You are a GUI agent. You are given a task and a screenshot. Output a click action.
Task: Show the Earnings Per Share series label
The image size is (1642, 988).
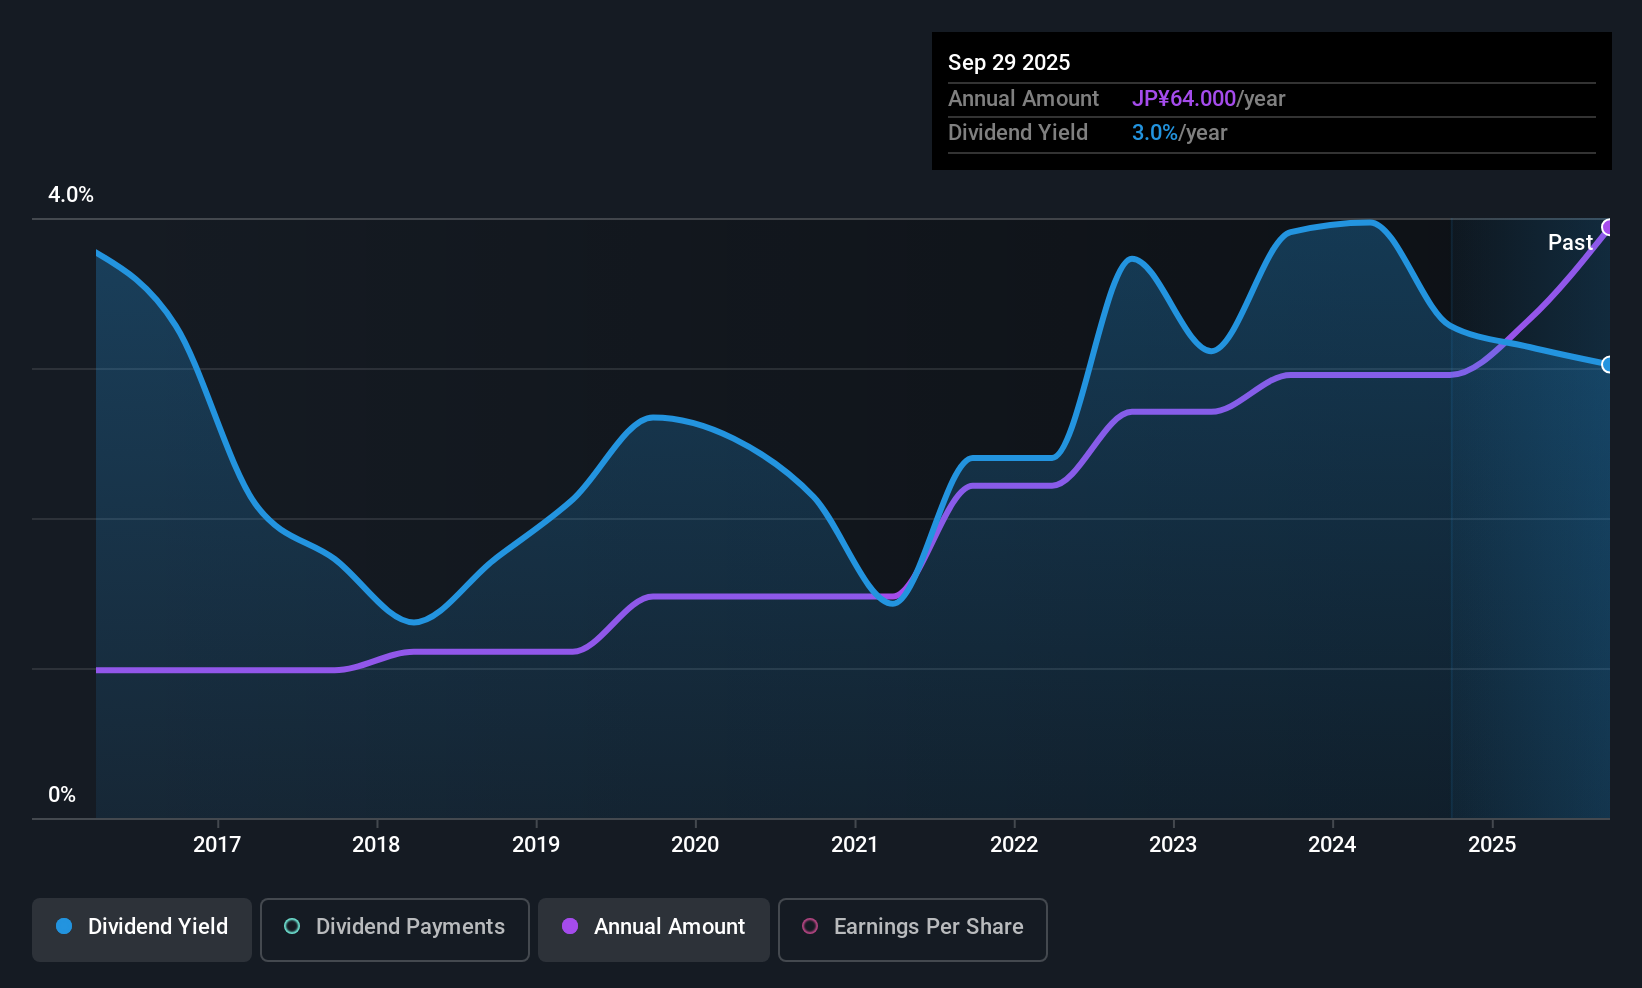(928, 926)
